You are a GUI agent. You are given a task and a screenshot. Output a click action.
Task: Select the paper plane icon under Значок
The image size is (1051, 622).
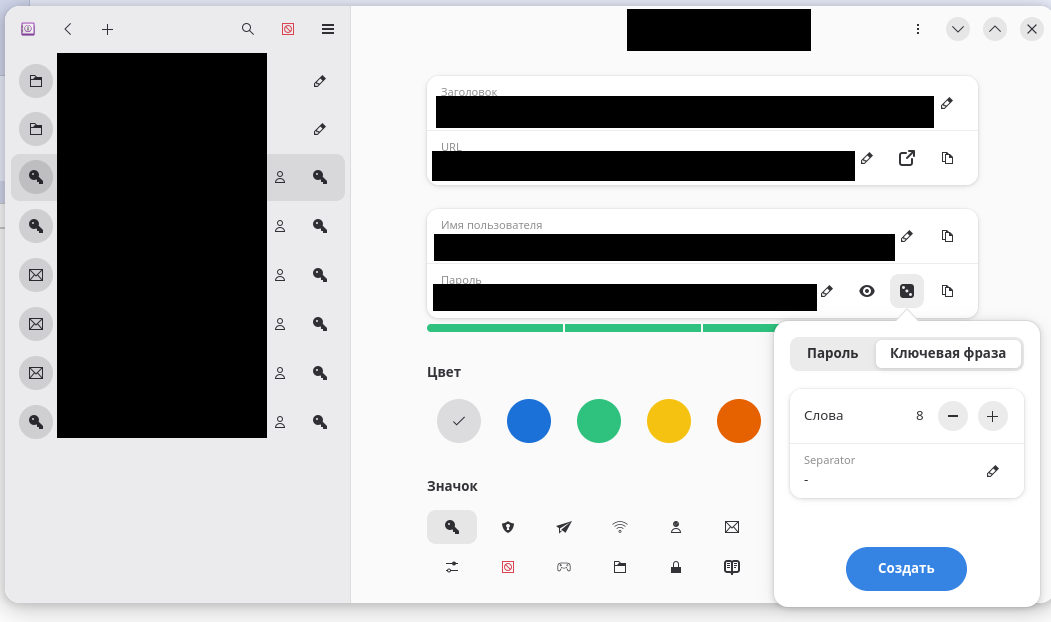[x=564, y=527]
